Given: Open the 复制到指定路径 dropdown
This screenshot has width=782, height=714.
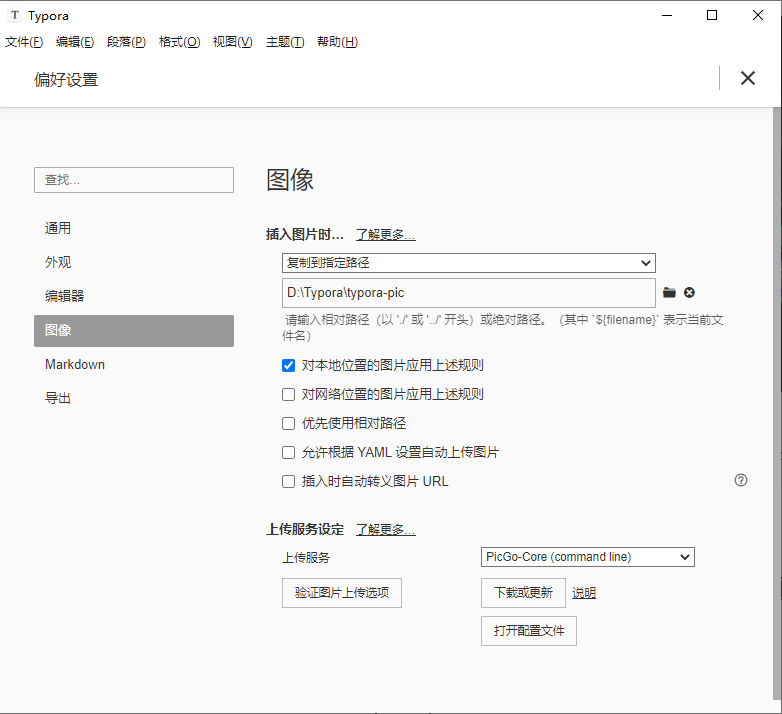Looking at the screenshot, I should coord(469,263).
